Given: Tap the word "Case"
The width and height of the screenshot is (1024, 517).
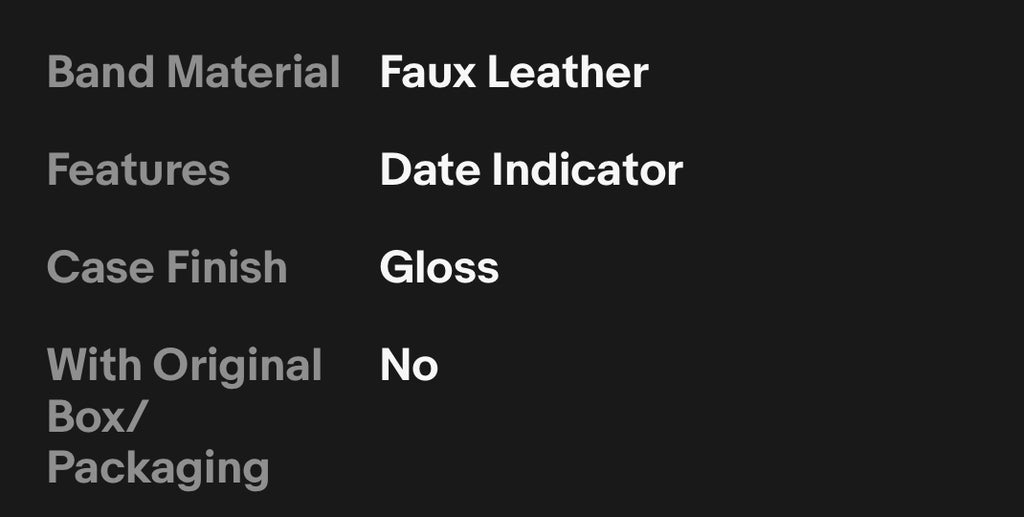Looking at the screenshot, I should 101,267.
